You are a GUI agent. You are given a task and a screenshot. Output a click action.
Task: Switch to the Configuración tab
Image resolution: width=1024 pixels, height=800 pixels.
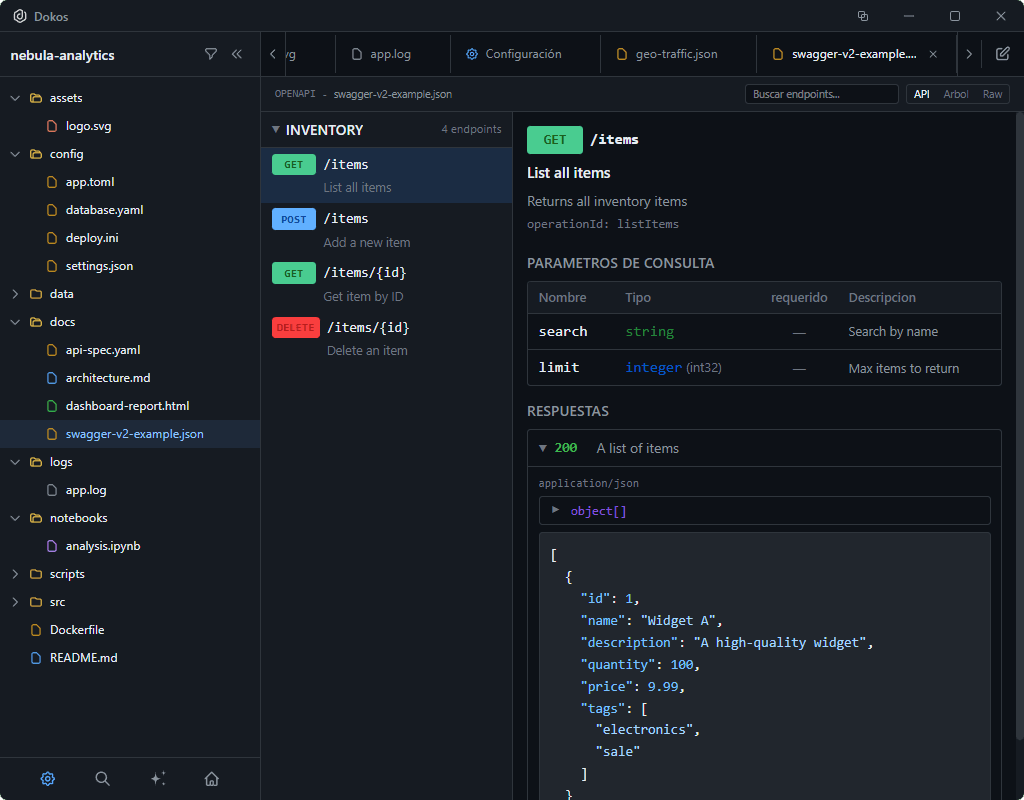pyautogui.click(x=522, y=54)
